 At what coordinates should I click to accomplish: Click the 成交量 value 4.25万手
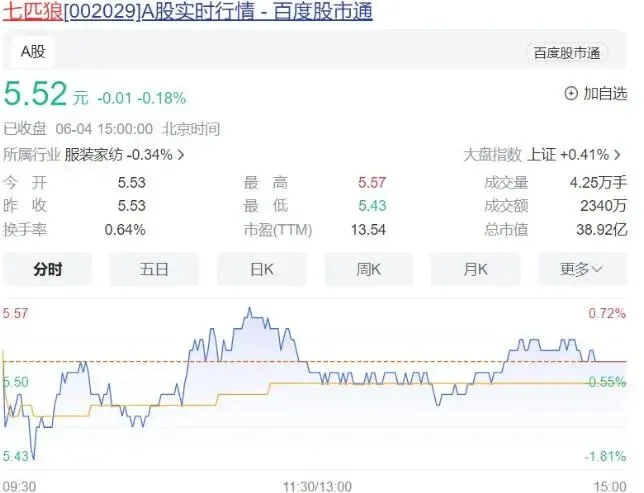[x=598, y=182]
